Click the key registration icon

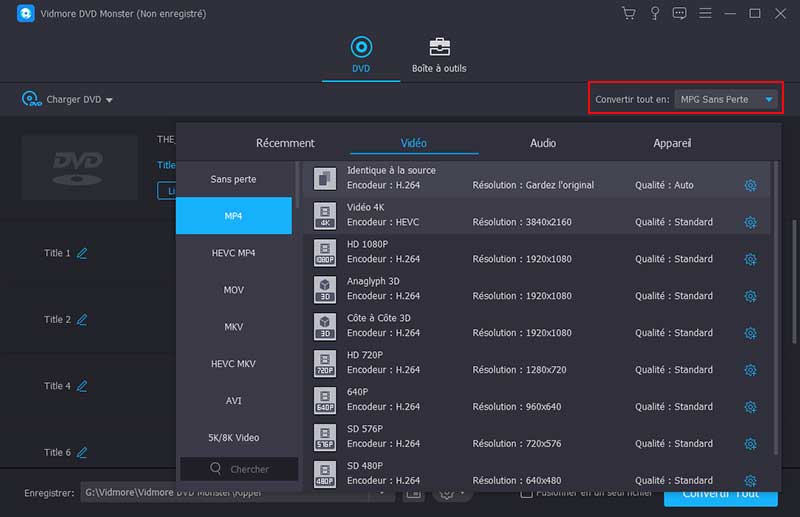click(x=654, y=14)
